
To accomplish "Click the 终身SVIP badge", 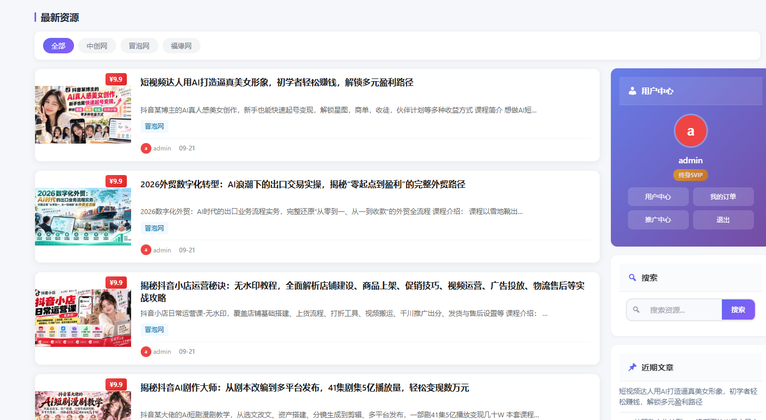I will (x=690, y=175).
